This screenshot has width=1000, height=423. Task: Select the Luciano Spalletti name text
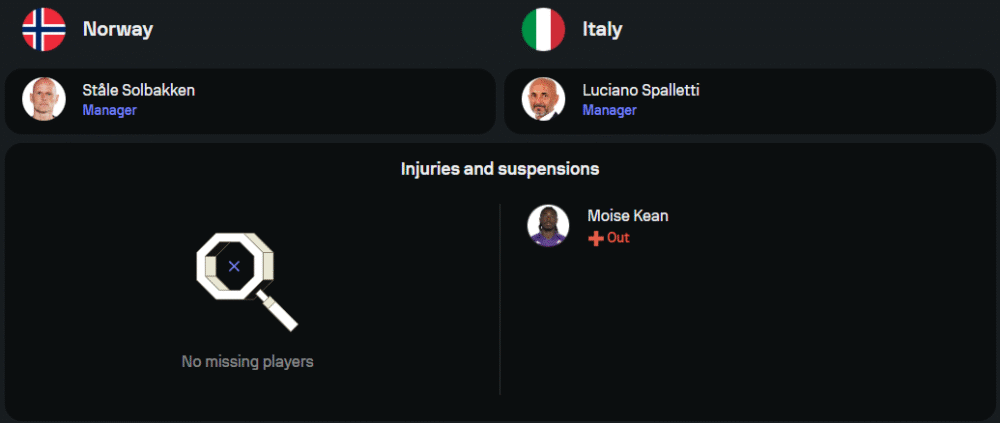pos(640,90)
